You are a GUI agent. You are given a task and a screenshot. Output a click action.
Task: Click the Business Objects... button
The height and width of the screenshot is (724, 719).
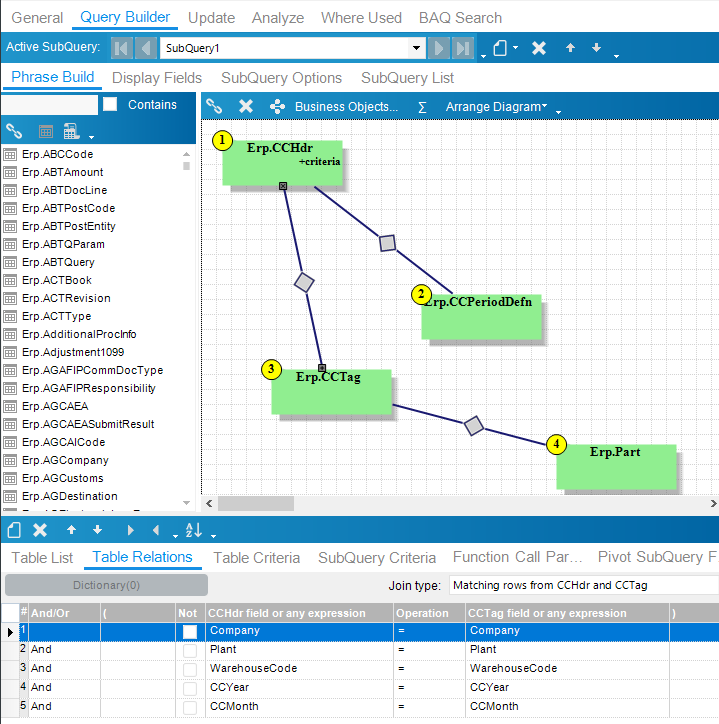346,107
